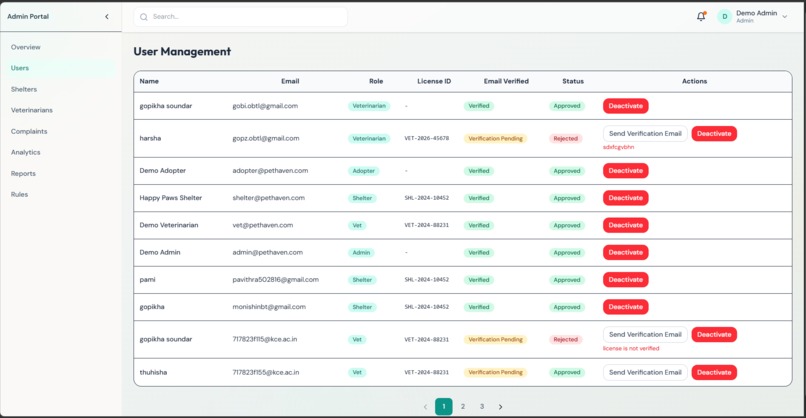Viewport: 806px width, 418px height.
Task: Deactivate the thuhisha user
Action: [x=714, y=372]
